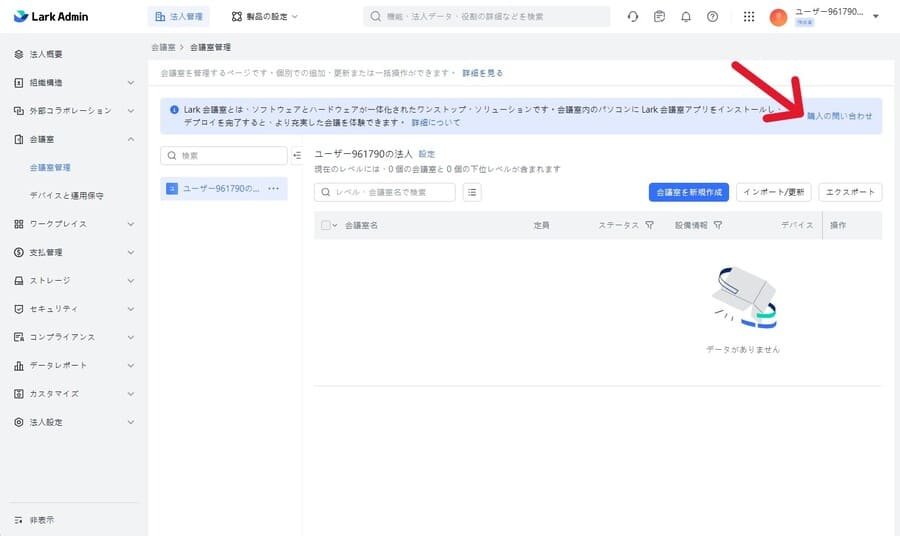Image resolution: width=900 pixels, height=536 pixels.
Task: Click the コンプライアンス sidebar icon
Action: [19, 337]
